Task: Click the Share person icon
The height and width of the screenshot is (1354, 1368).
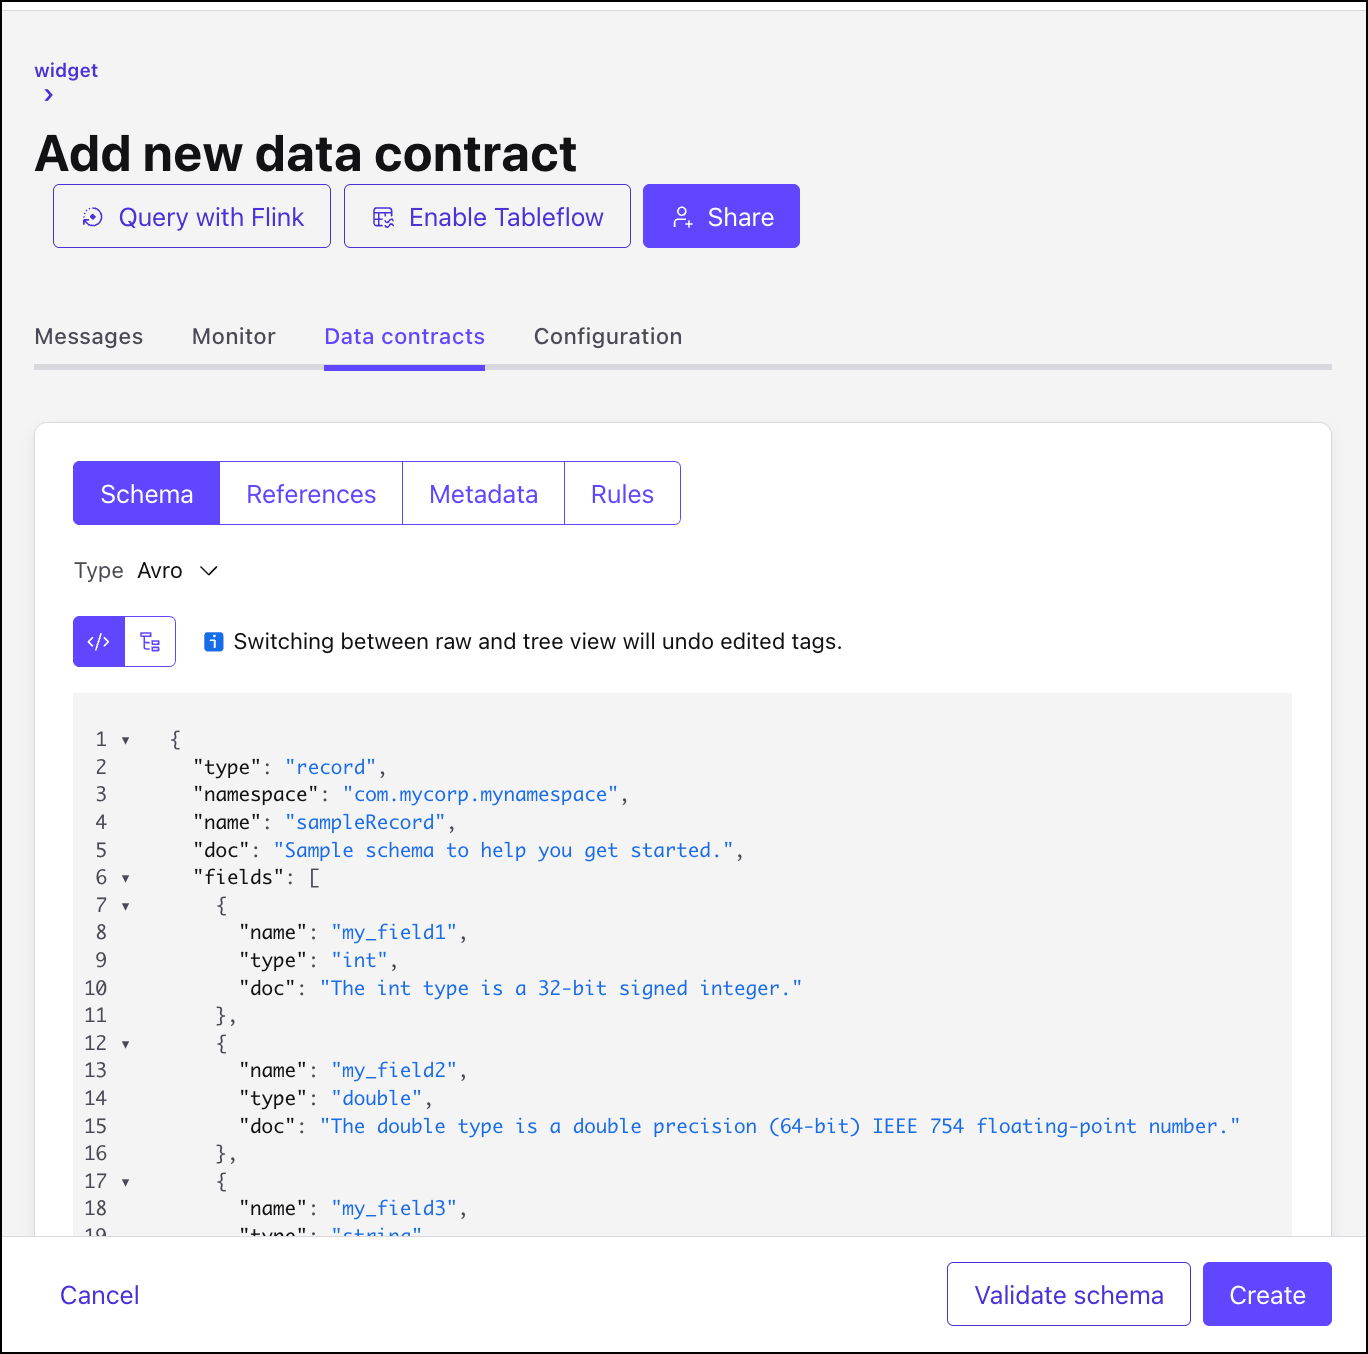Action: 683,217
